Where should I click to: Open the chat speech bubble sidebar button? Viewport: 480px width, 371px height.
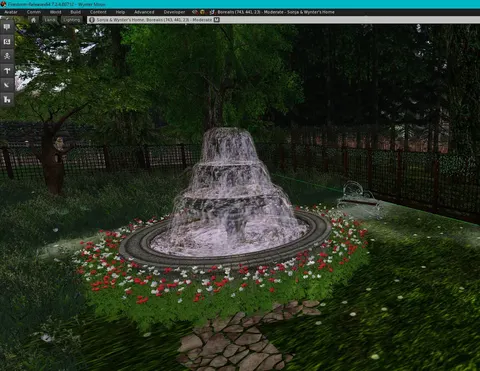7,27
